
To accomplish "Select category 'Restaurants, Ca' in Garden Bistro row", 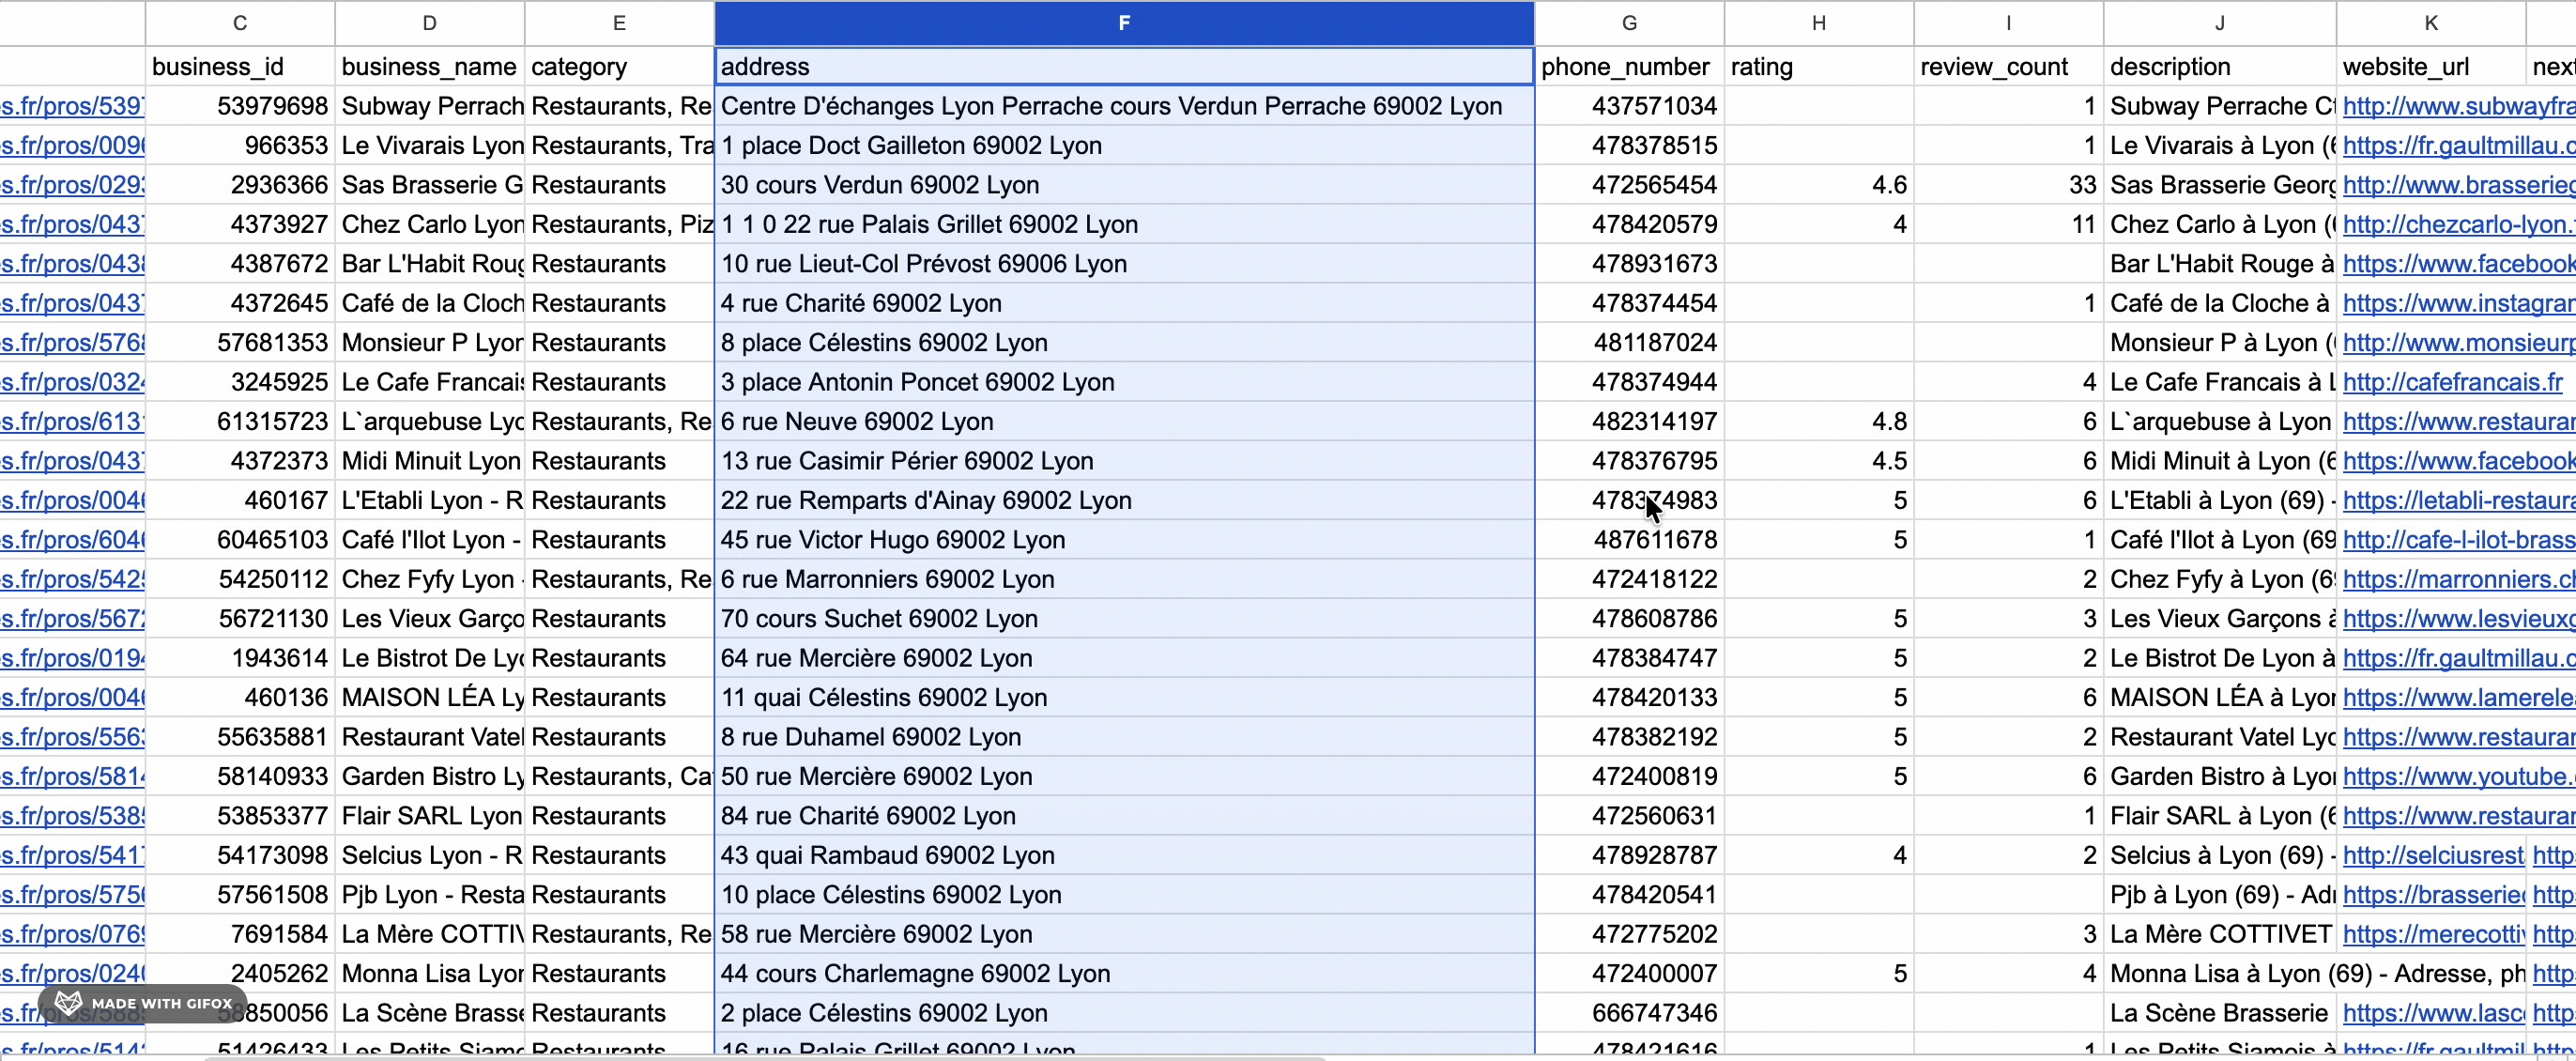I will point(619,776).
